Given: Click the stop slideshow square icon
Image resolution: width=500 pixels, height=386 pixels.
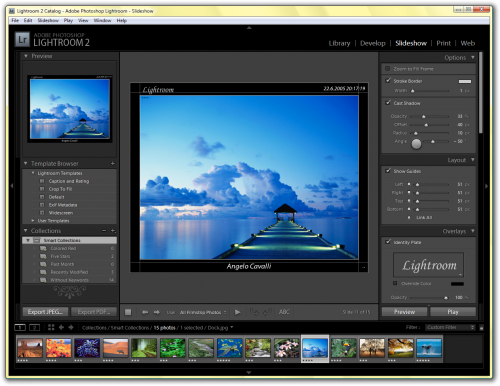Looking at the screenshot, I should click(x=128, y=312).
